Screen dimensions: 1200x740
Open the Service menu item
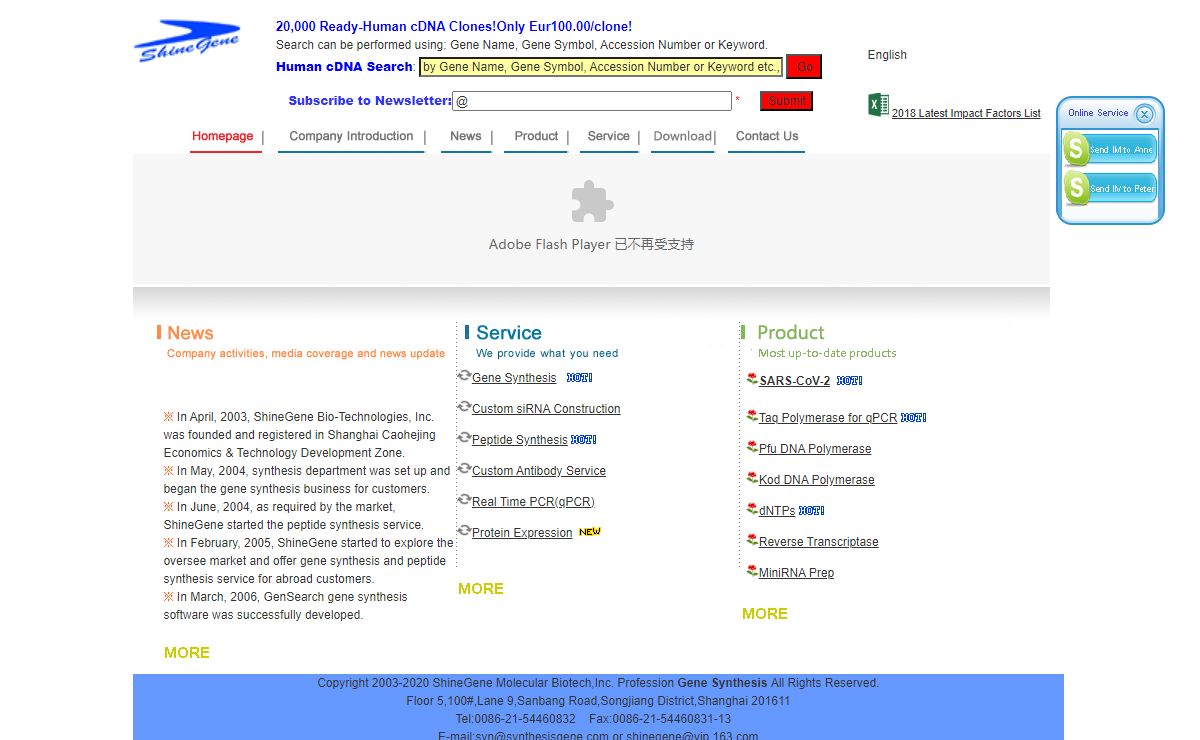tap(609, 136)
